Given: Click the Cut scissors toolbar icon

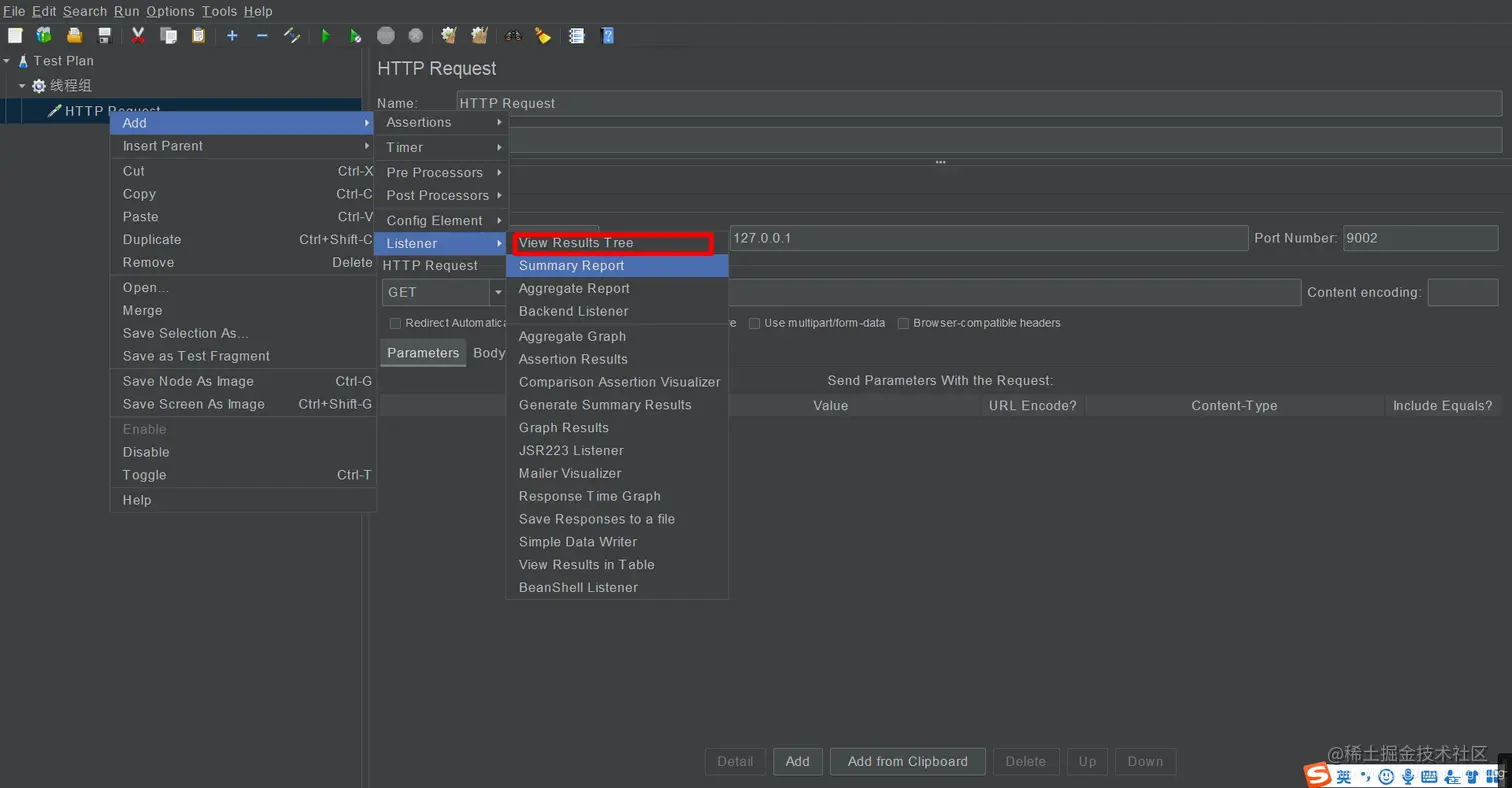Looking at the screenshot, I should pos(138,35).
